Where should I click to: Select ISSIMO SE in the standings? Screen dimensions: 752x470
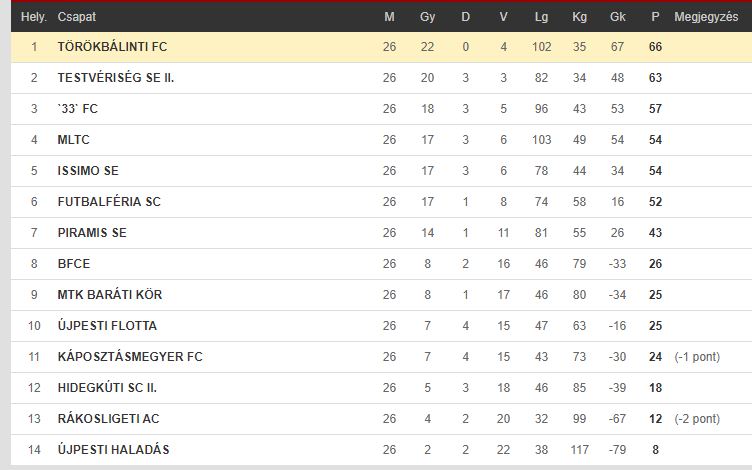click(x=88, y=171)
